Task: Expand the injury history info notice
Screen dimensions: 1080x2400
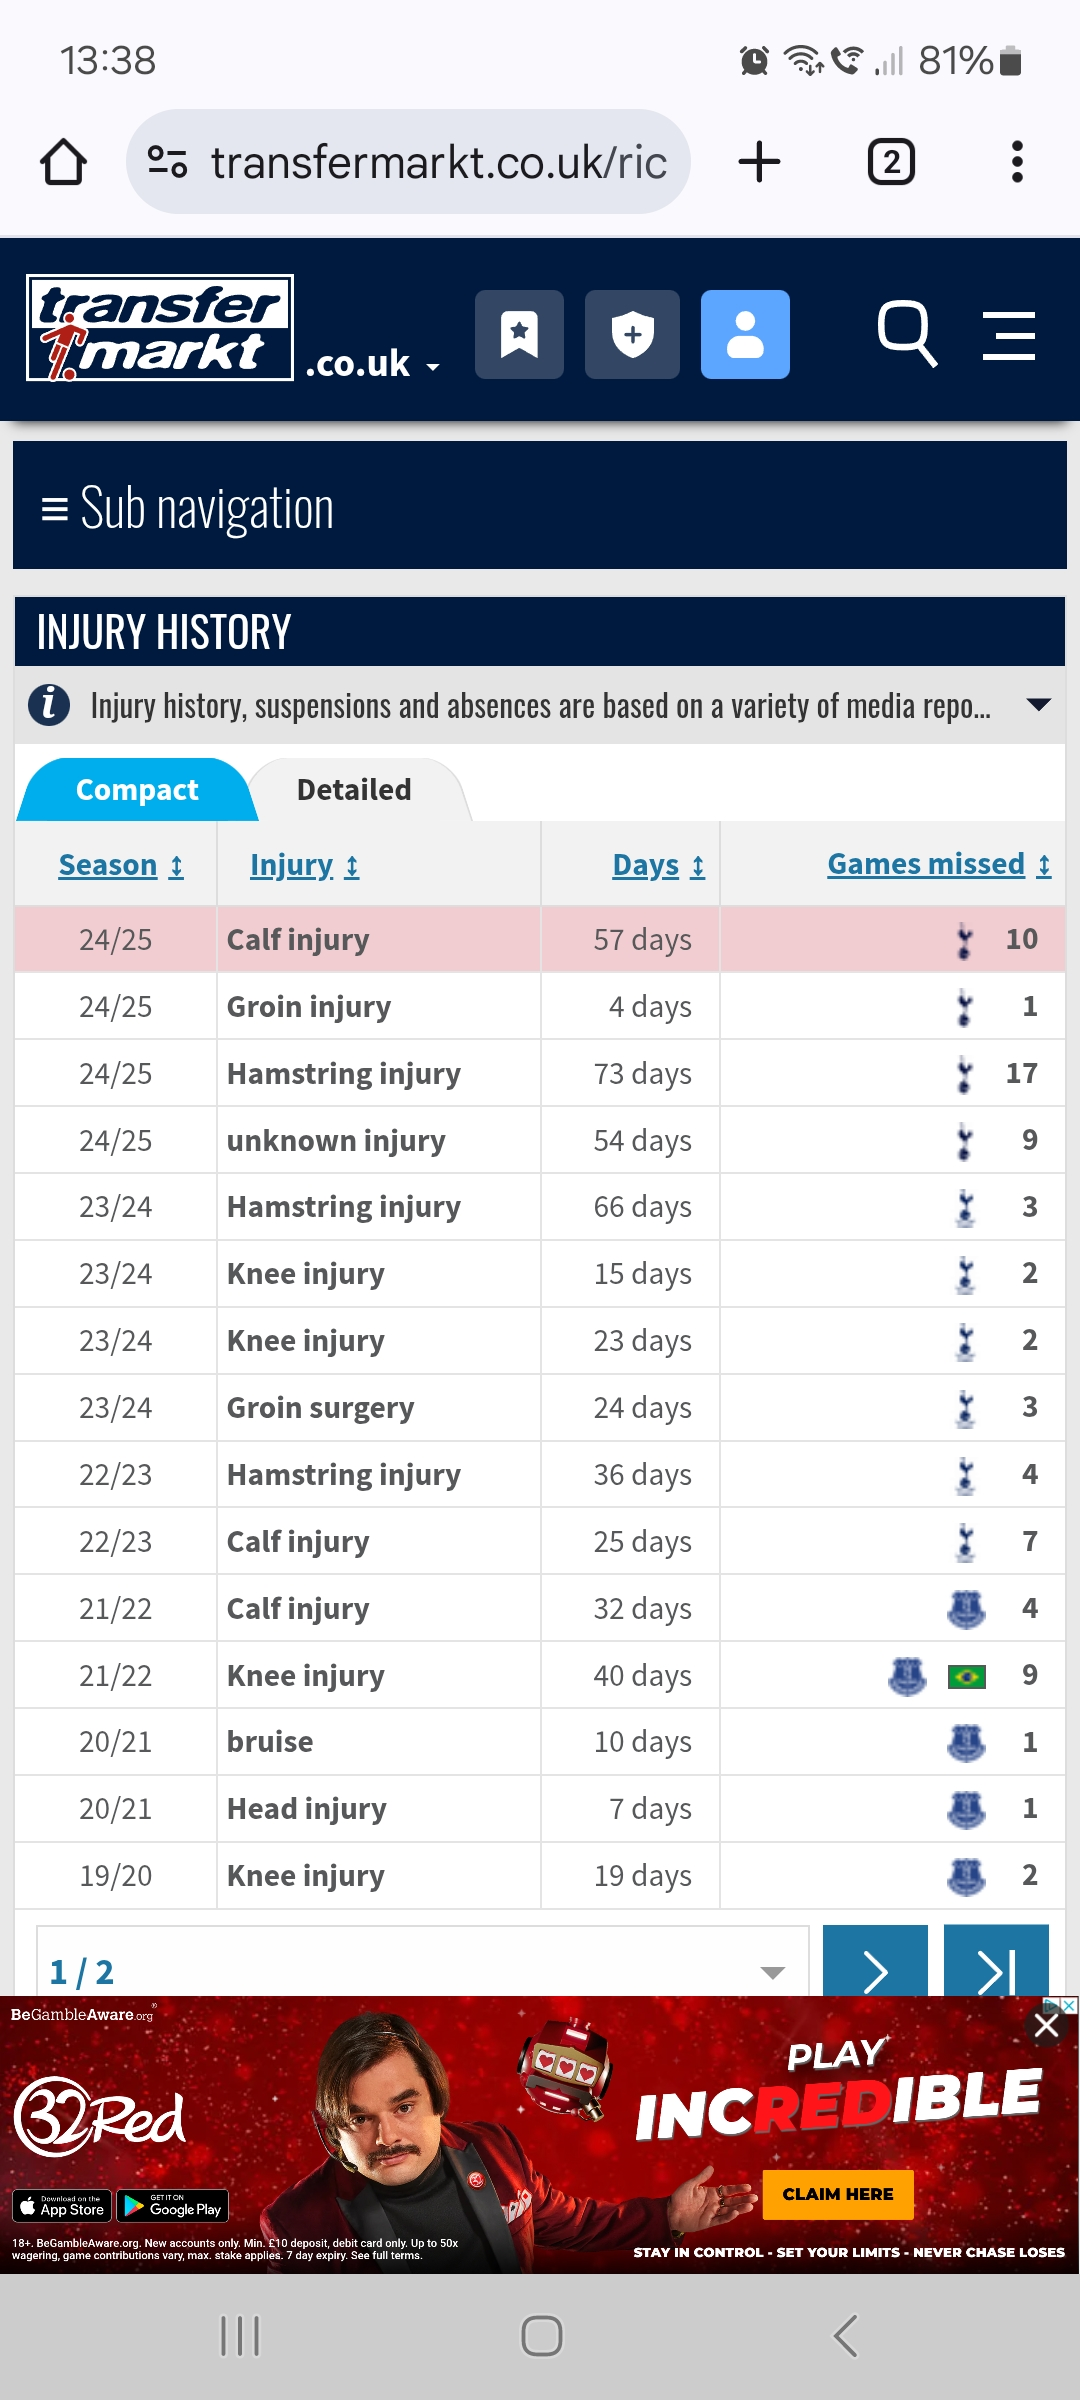Action: coord(1039,705)
